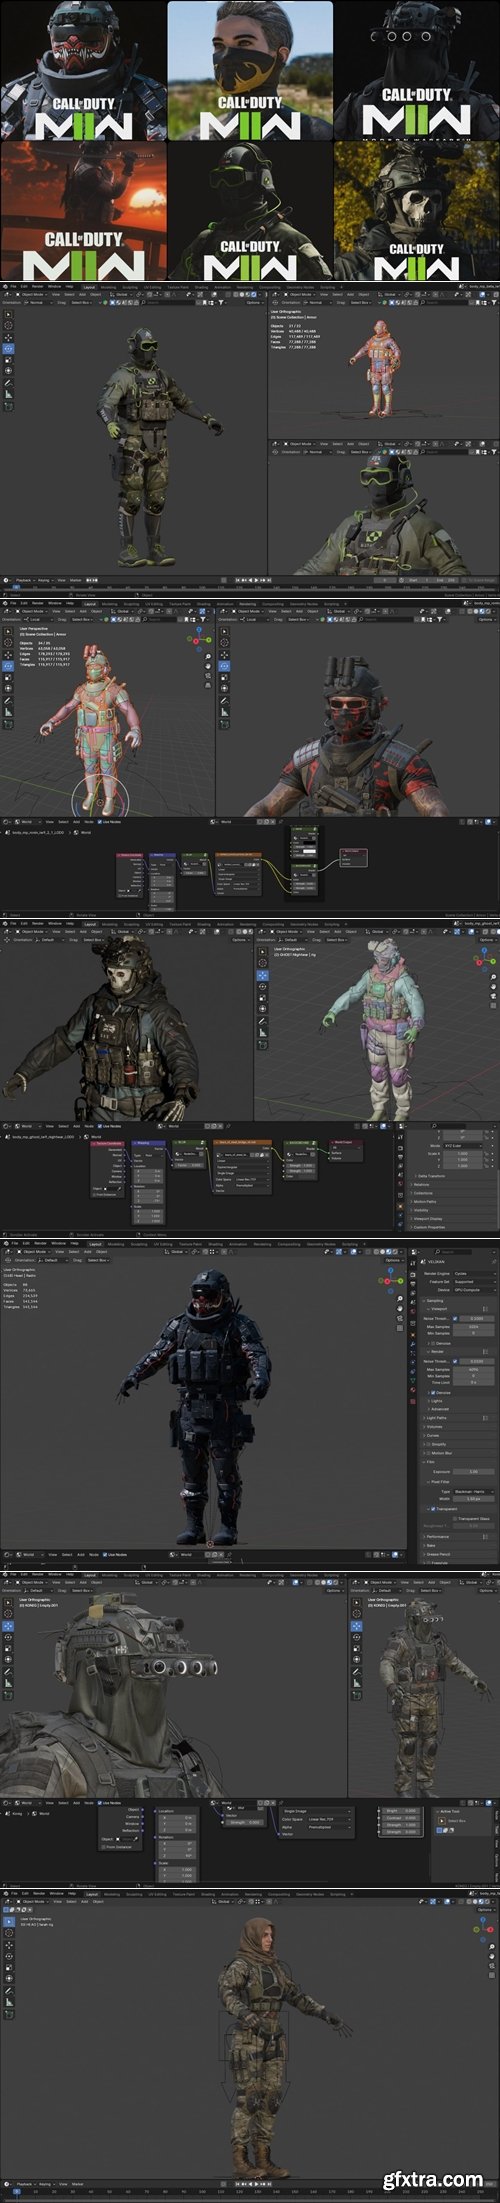Enable the Transparent Glass checkbox
This screenshot has width=500, height=2203.
pyautogui.click(x=455, y=1518)
